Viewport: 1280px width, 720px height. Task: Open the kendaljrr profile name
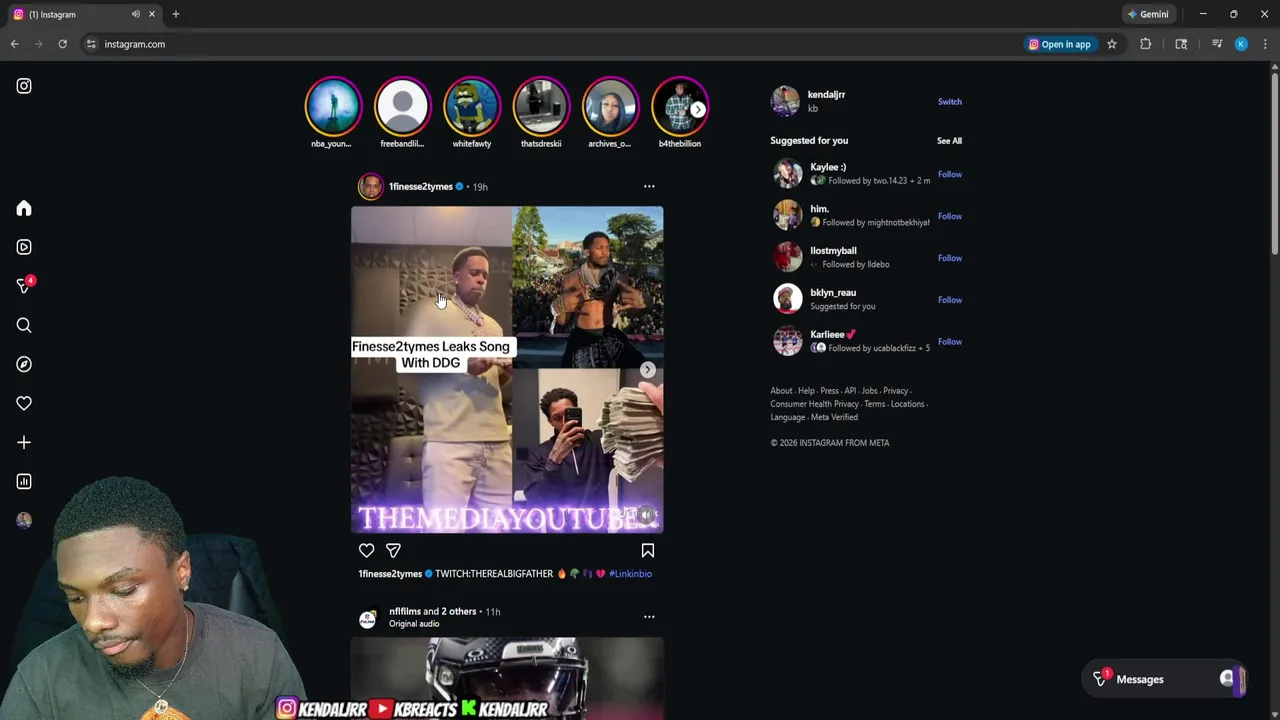[826, 95]
